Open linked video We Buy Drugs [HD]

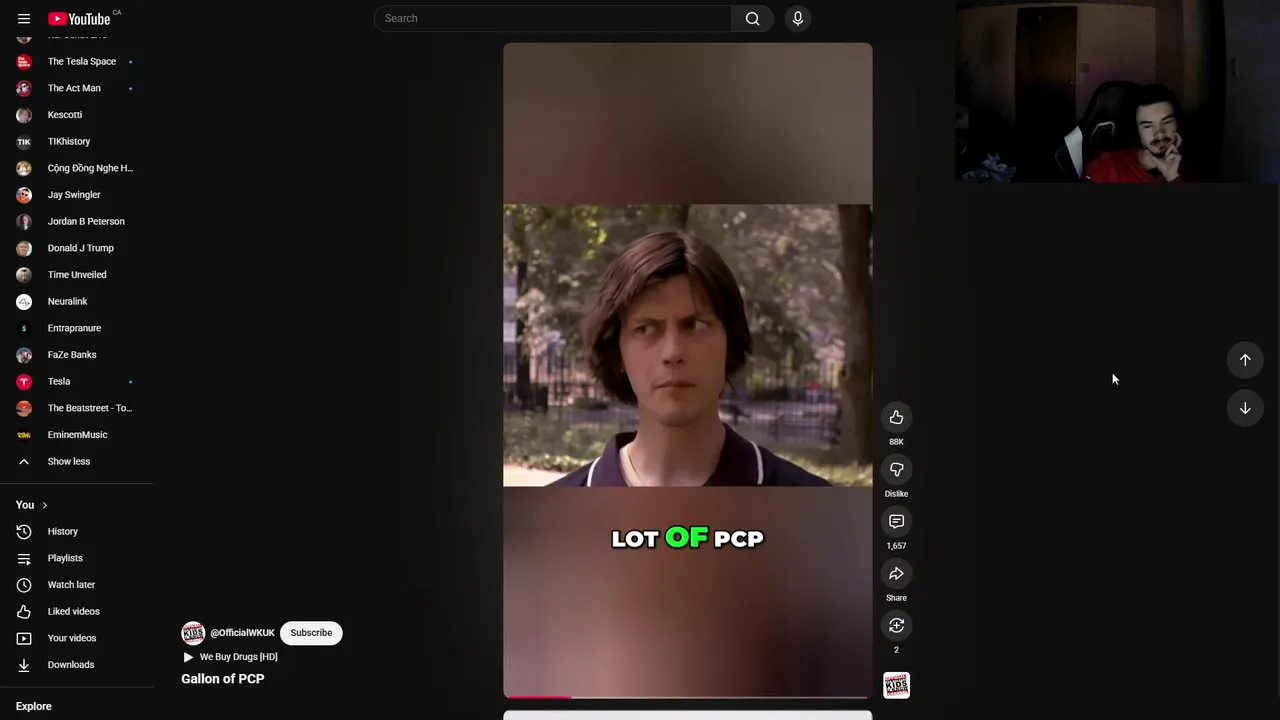pyautogui.click(x=230, y=657)
